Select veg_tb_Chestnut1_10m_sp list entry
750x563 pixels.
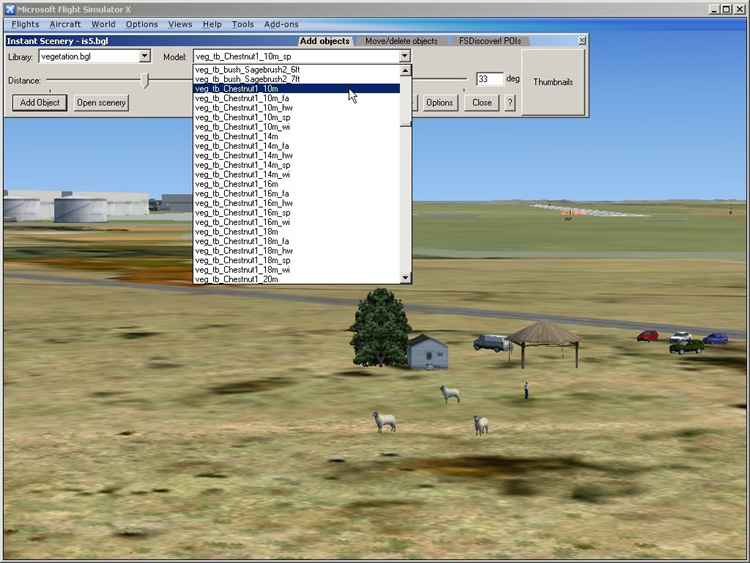297,118
